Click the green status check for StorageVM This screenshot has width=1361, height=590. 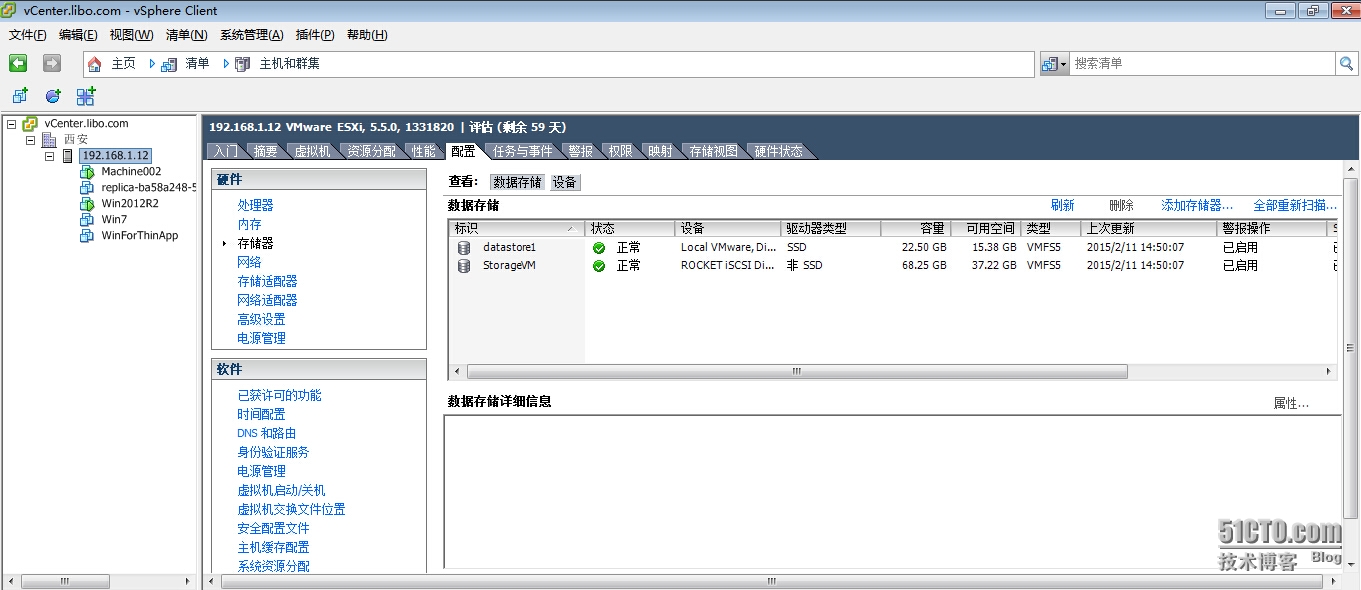click(x=599, y=266)
